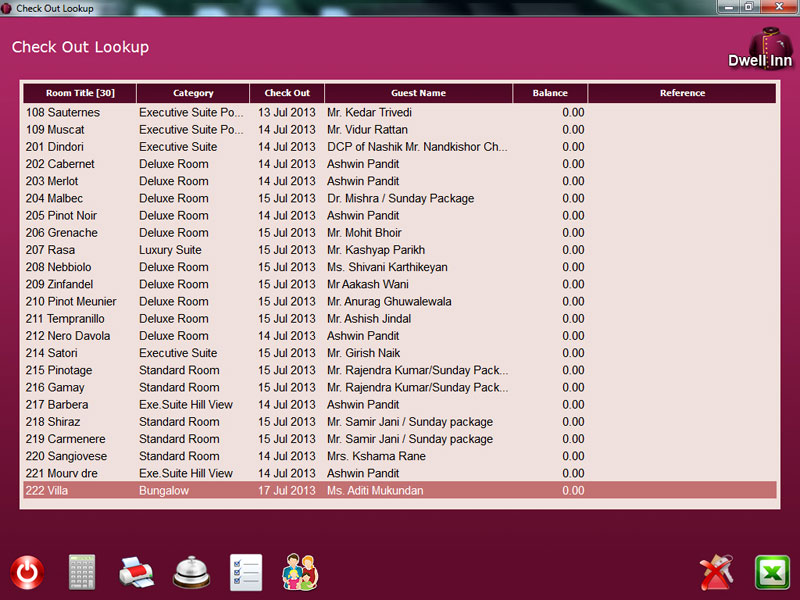Open the calculator tool icon
The height and width of the screenshot is (600, 800).
point(82,572)
